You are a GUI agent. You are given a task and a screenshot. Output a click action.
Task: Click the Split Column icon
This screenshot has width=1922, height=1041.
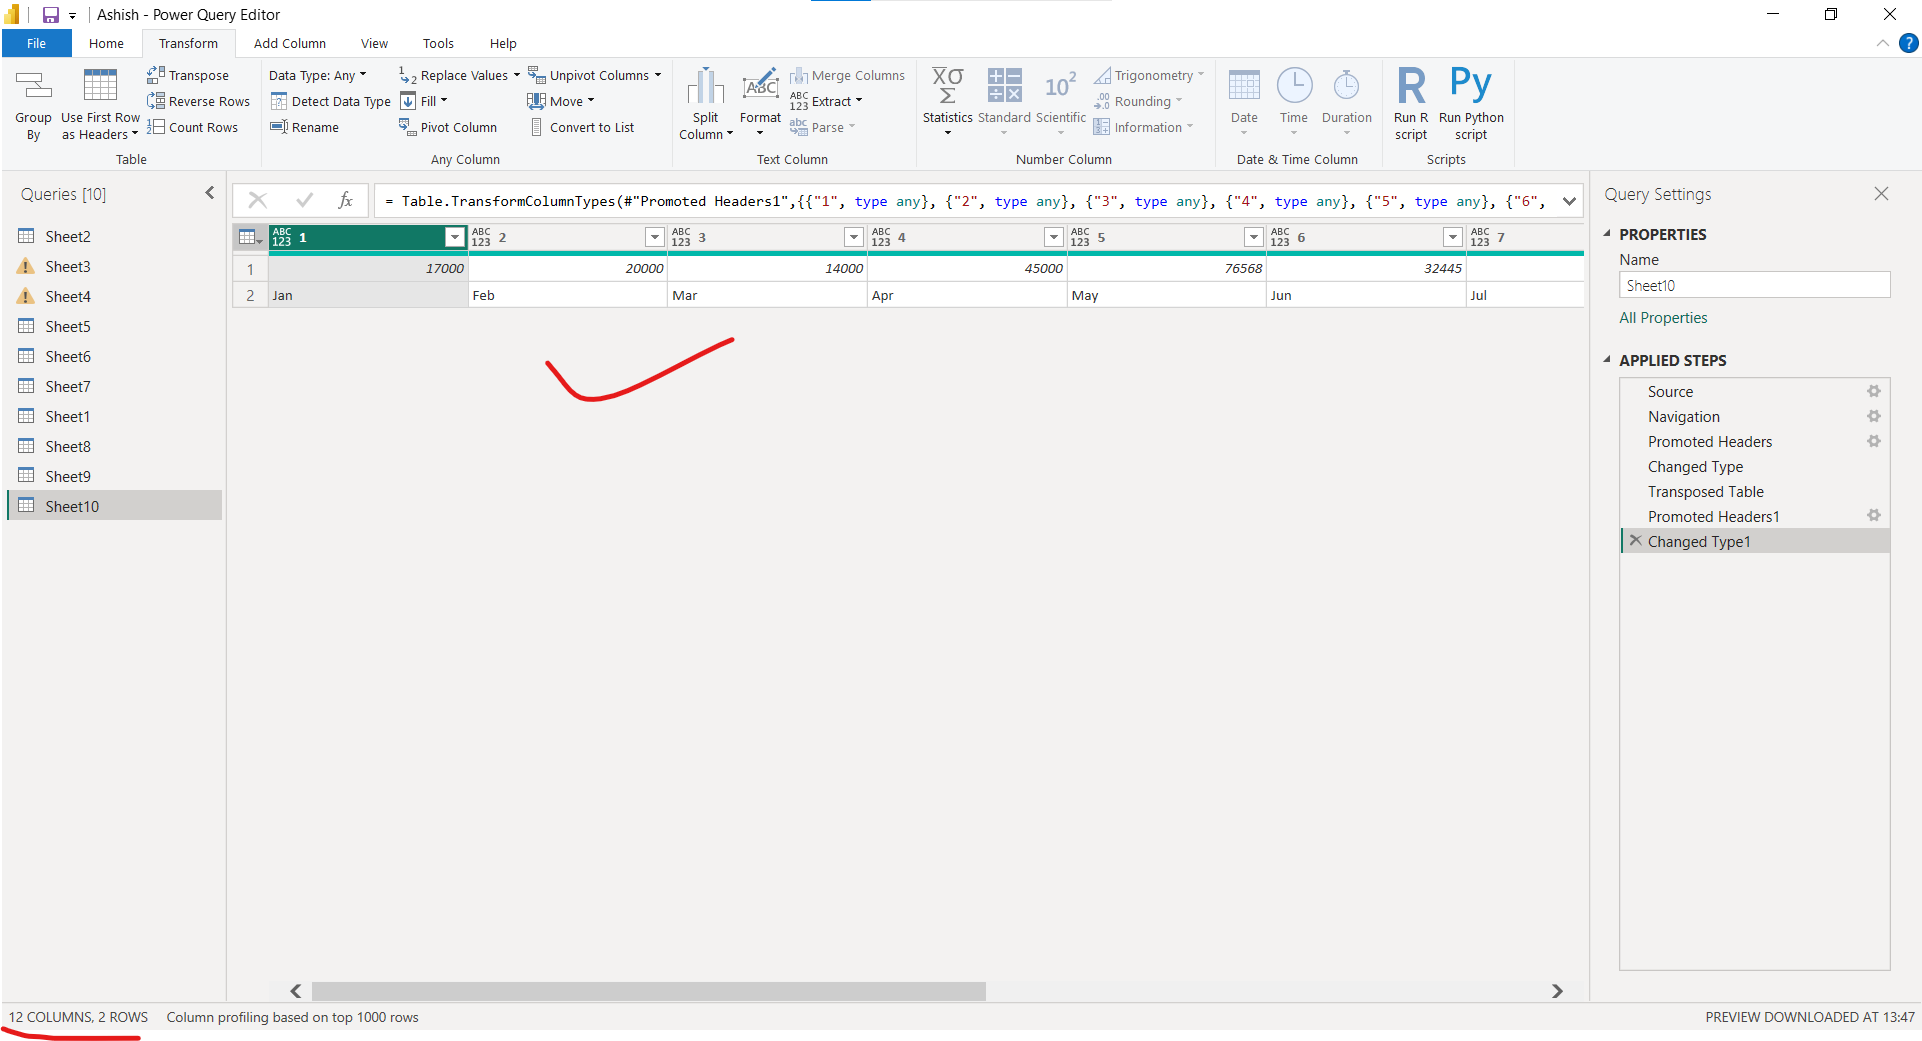705,87
